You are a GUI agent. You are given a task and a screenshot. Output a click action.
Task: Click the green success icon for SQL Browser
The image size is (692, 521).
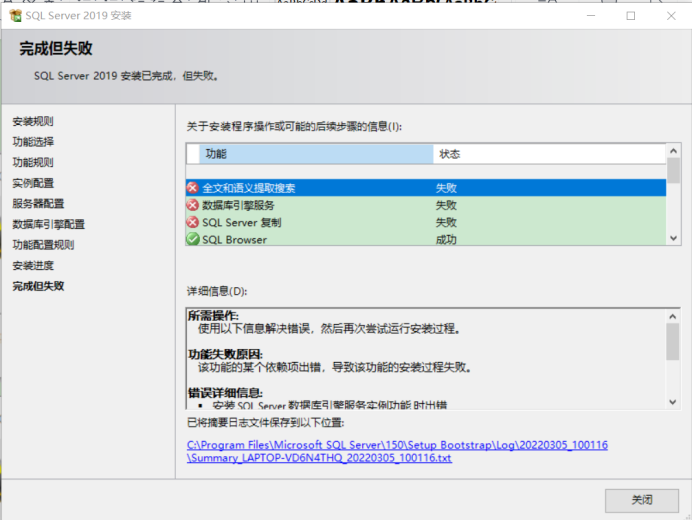(192, 239)
